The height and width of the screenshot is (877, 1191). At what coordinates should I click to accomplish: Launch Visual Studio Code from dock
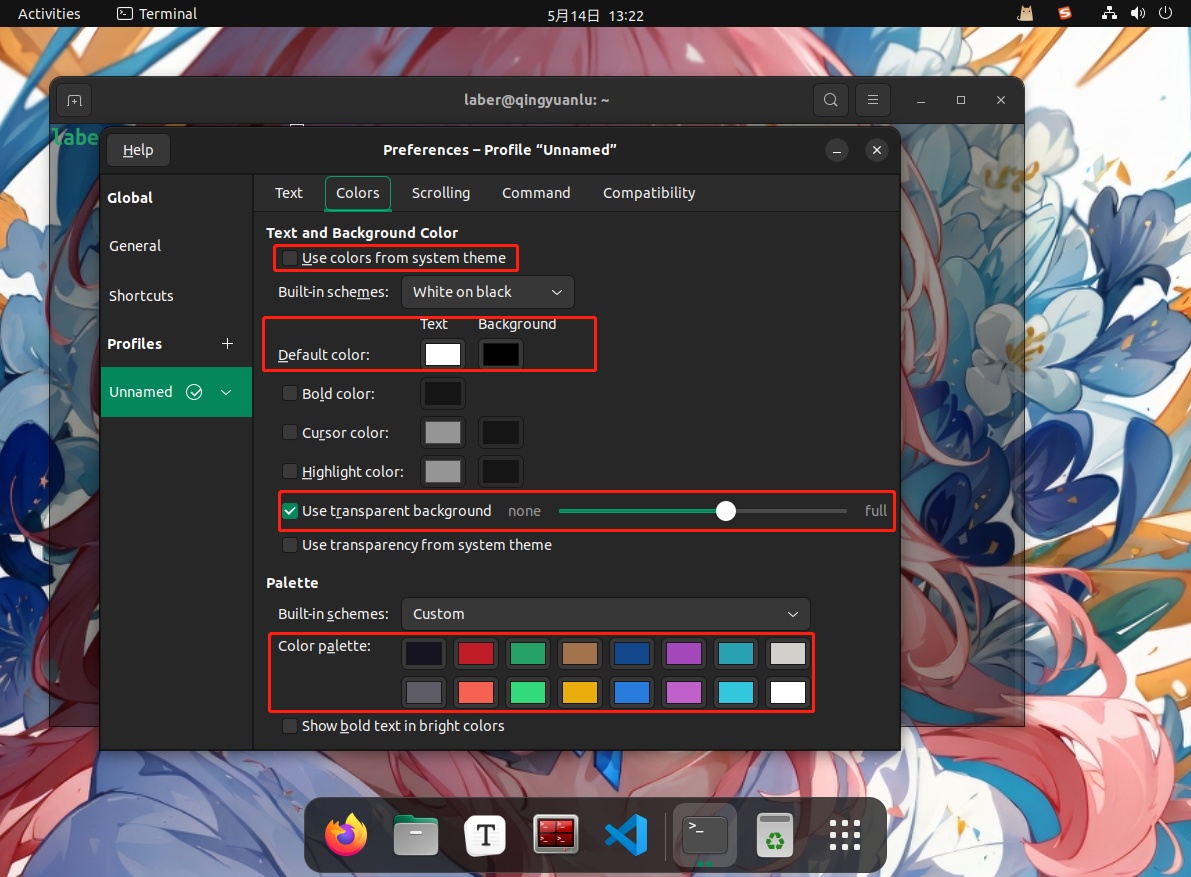(x=626, y=834)
